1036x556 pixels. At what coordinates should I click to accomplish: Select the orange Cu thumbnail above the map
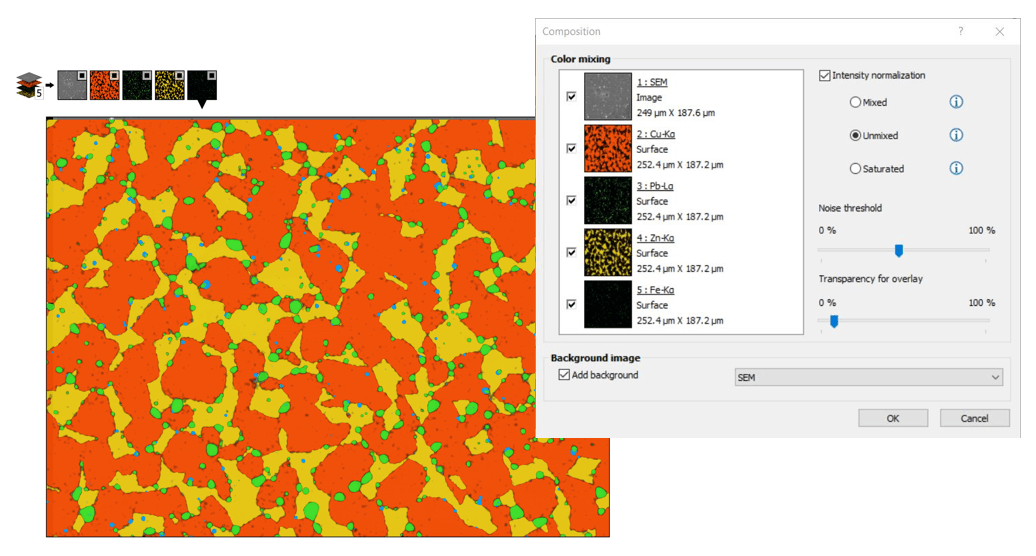[104, 85]
